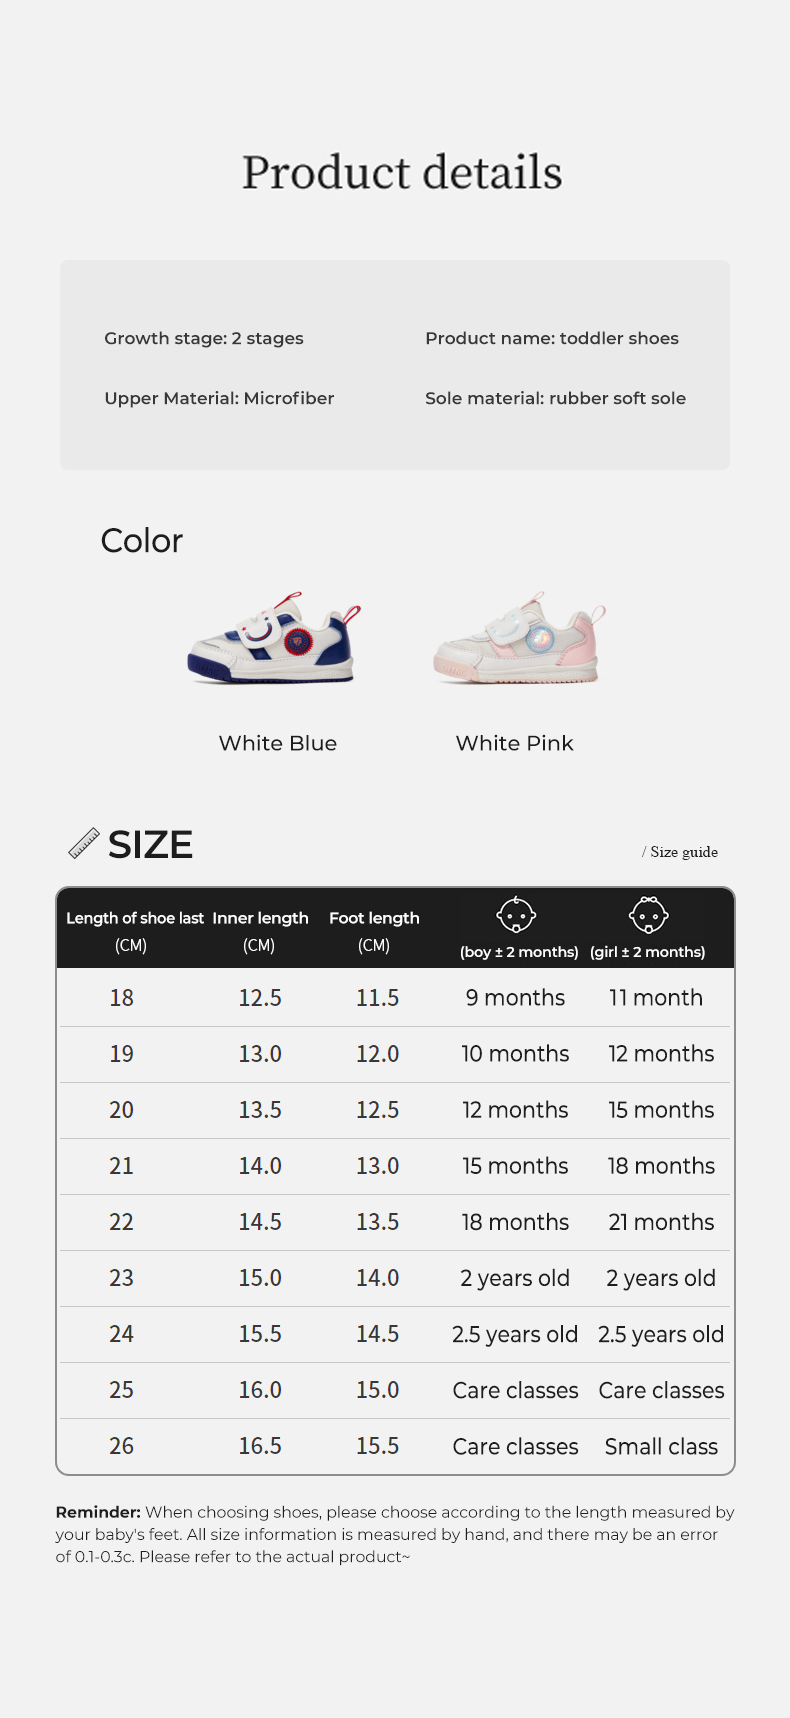Select the White Pink shoe image
The height and width of the screenshot is (1718, 790).
(x=519, y=639)
